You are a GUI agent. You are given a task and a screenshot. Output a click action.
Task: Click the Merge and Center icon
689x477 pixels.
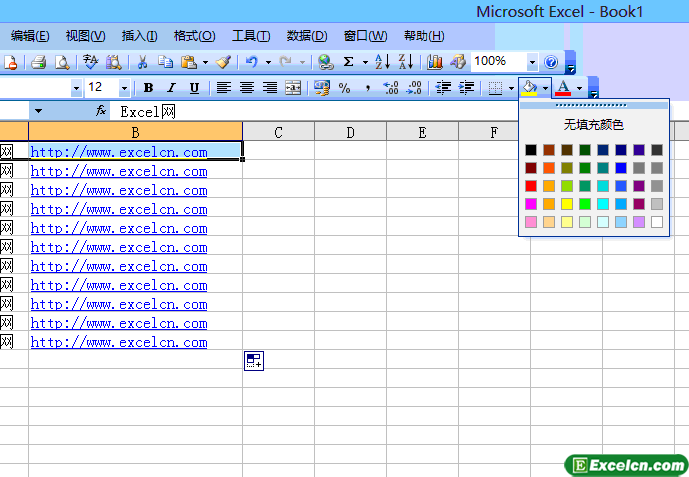click(x=293, y=88)
